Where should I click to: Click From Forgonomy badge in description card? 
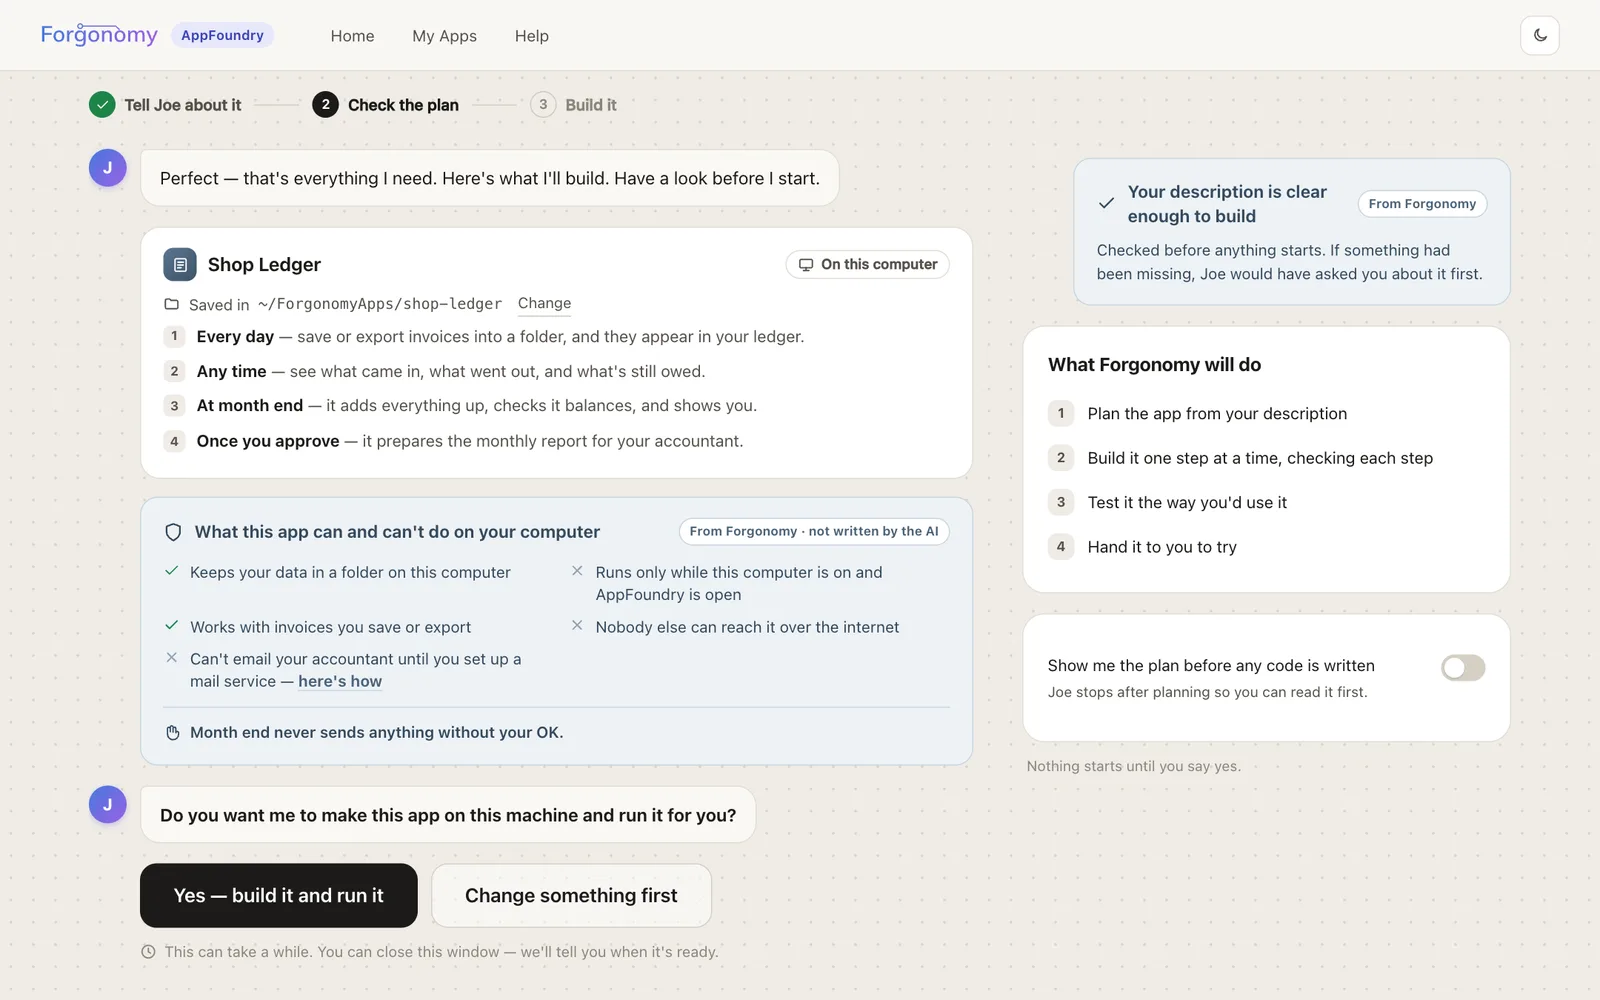point(1422,203)
